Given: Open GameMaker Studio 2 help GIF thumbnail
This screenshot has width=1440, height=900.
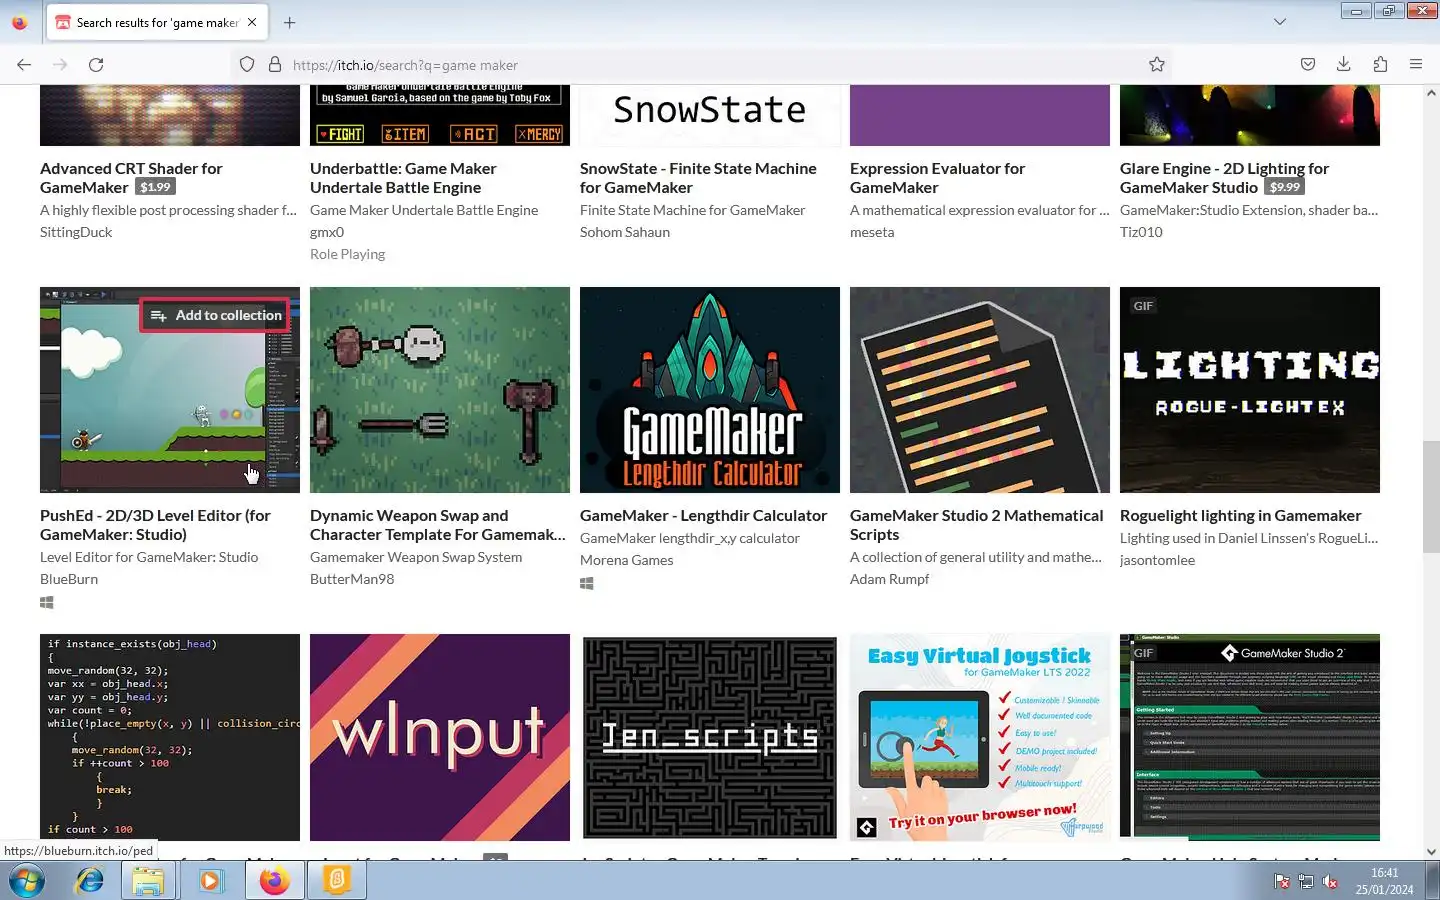Looking at the screenshot, I should 1250,737.
